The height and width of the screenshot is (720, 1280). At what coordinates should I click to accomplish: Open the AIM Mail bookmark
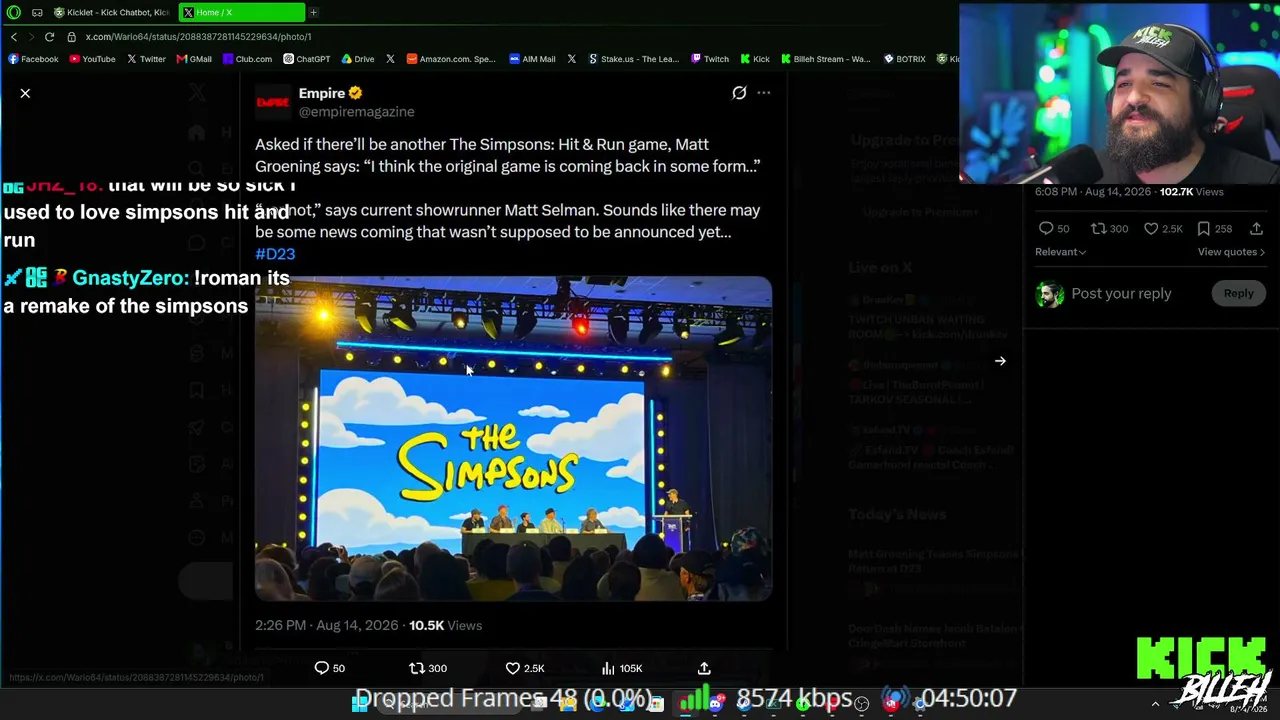point(532,59)
